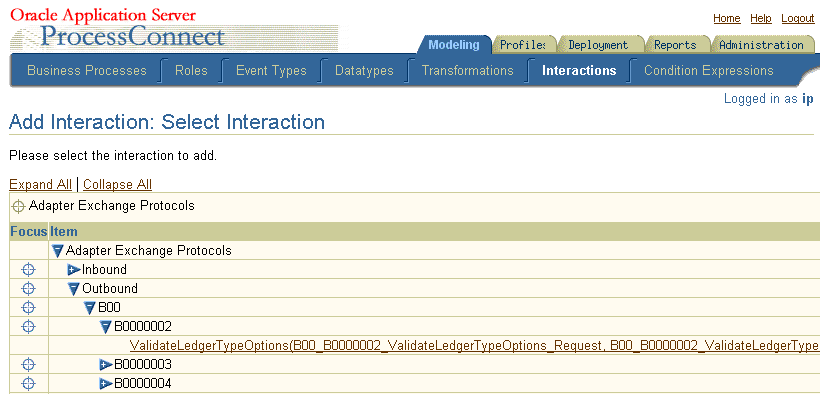Go to Condition Expressions subtab
Viewport: 820px width, 394px height.
pyautogui.click(x=709, y=71)
